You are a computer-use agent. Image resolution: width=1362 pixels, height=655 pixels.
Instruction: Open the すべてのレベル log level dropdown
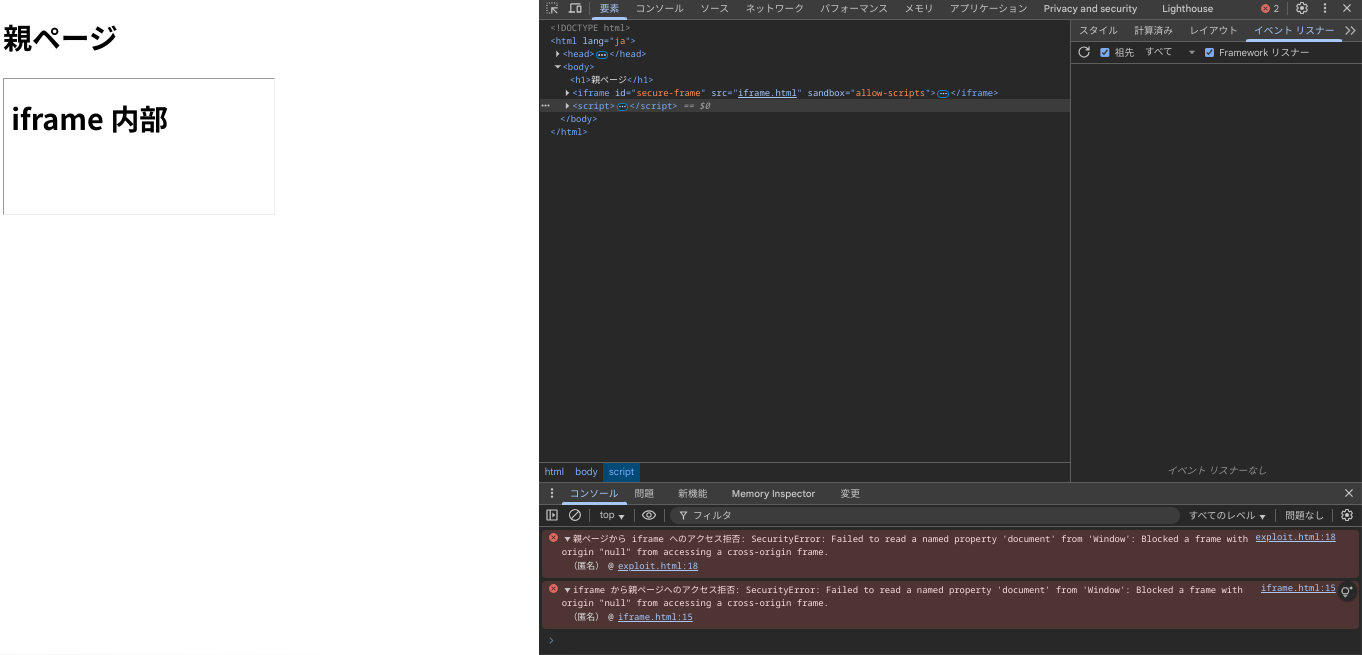(1227, 515)
